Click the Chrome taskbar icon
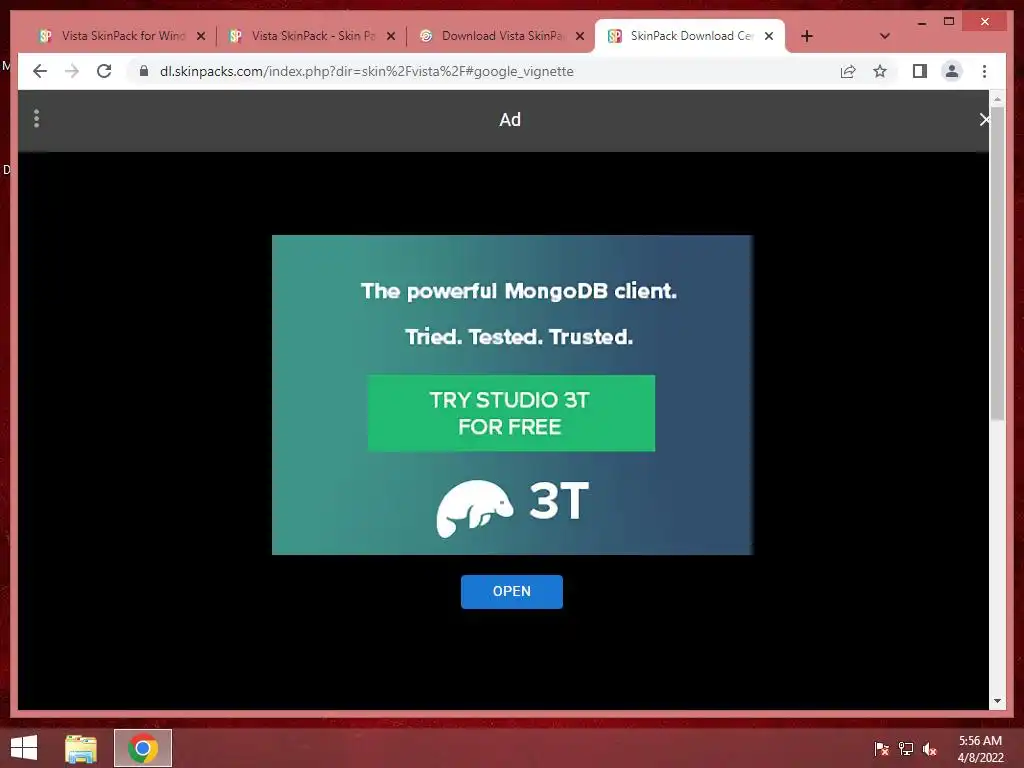 pyautogui.click(x=143, y=748)
